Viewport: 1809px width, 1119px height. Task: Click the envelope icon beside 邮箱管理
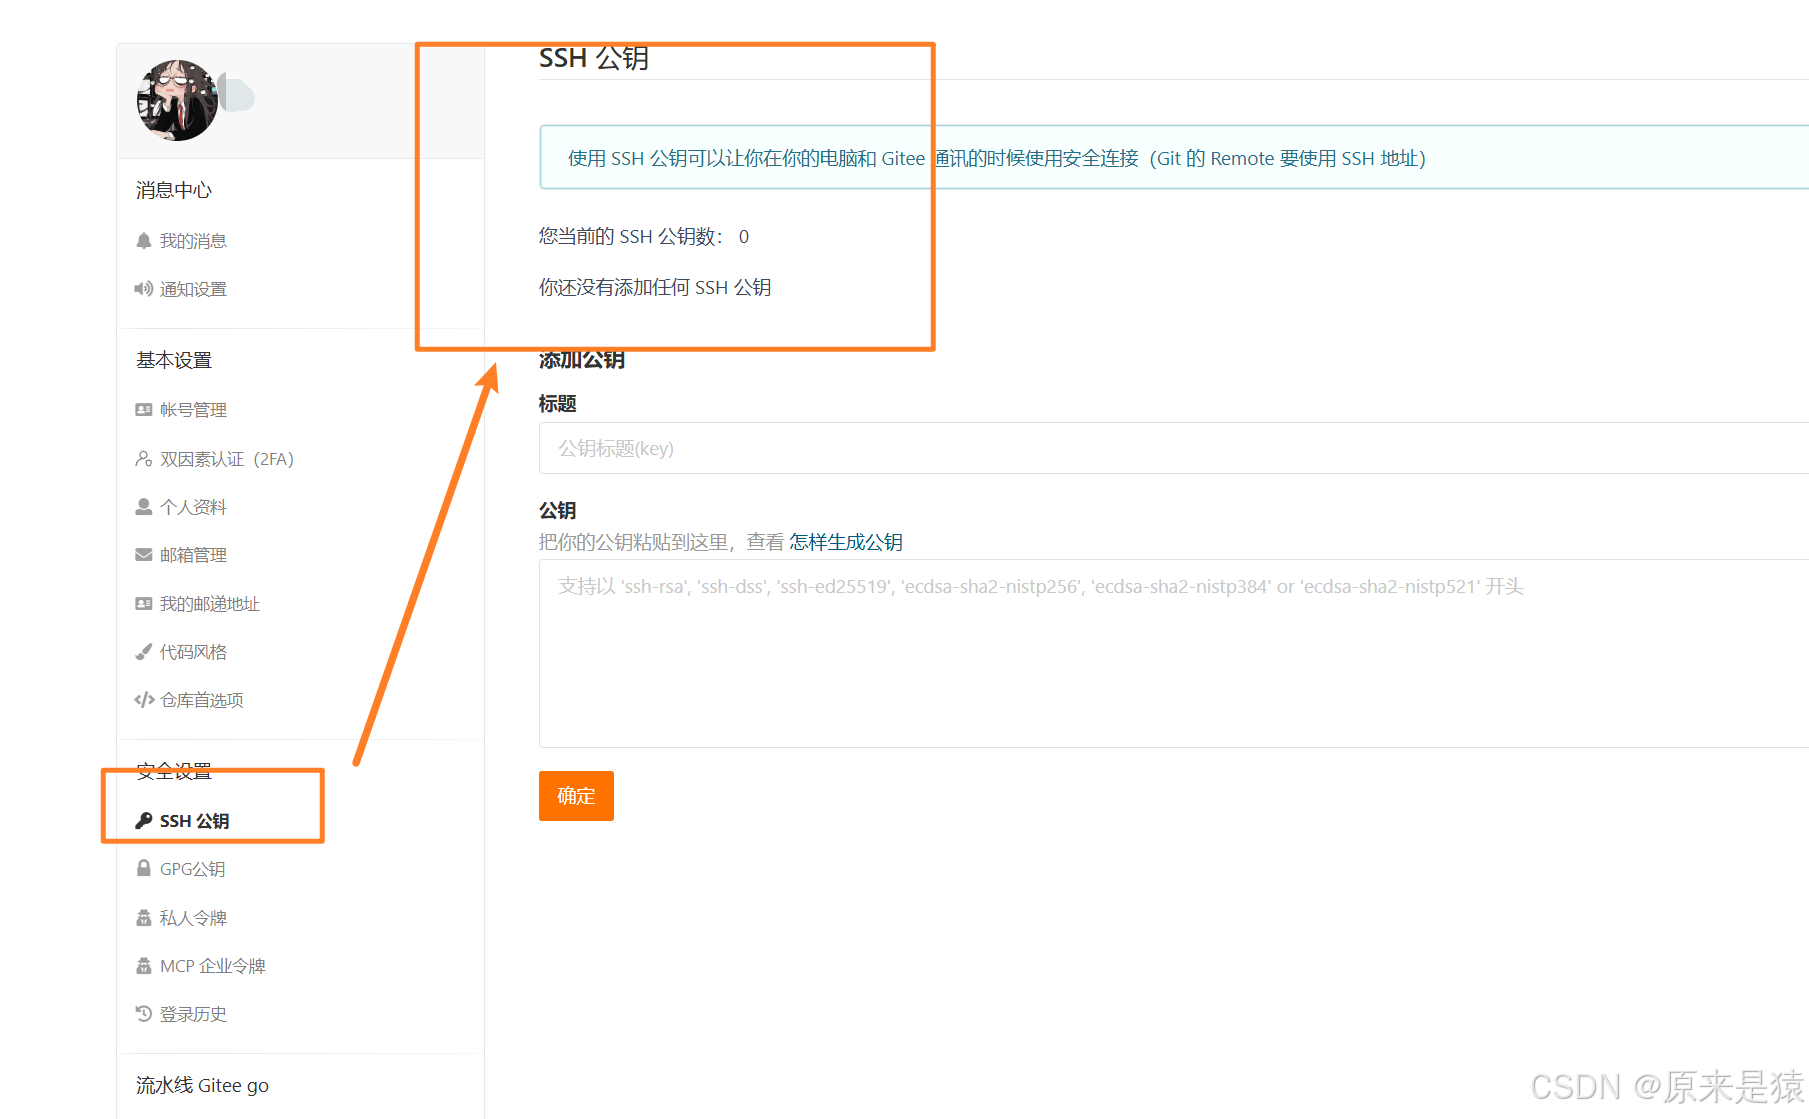click(144, 555)
